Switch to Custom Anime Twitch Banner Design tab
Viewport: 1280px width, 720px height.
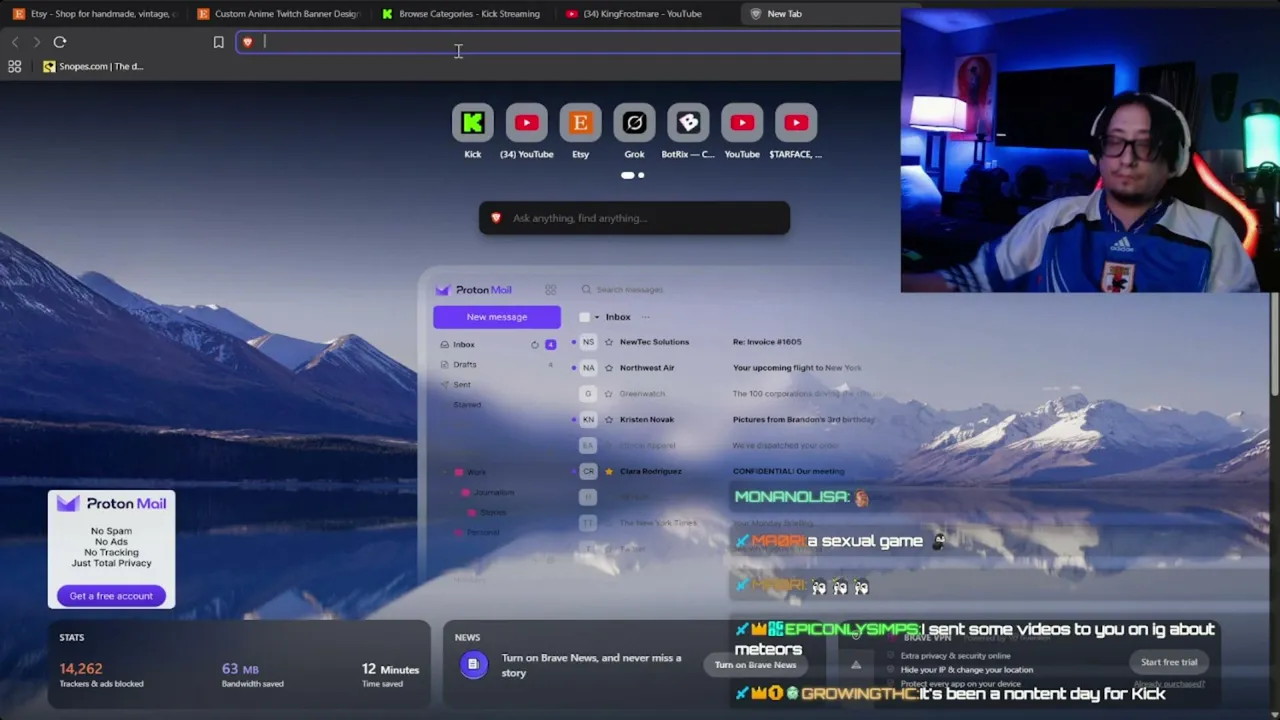pos(280,14)
